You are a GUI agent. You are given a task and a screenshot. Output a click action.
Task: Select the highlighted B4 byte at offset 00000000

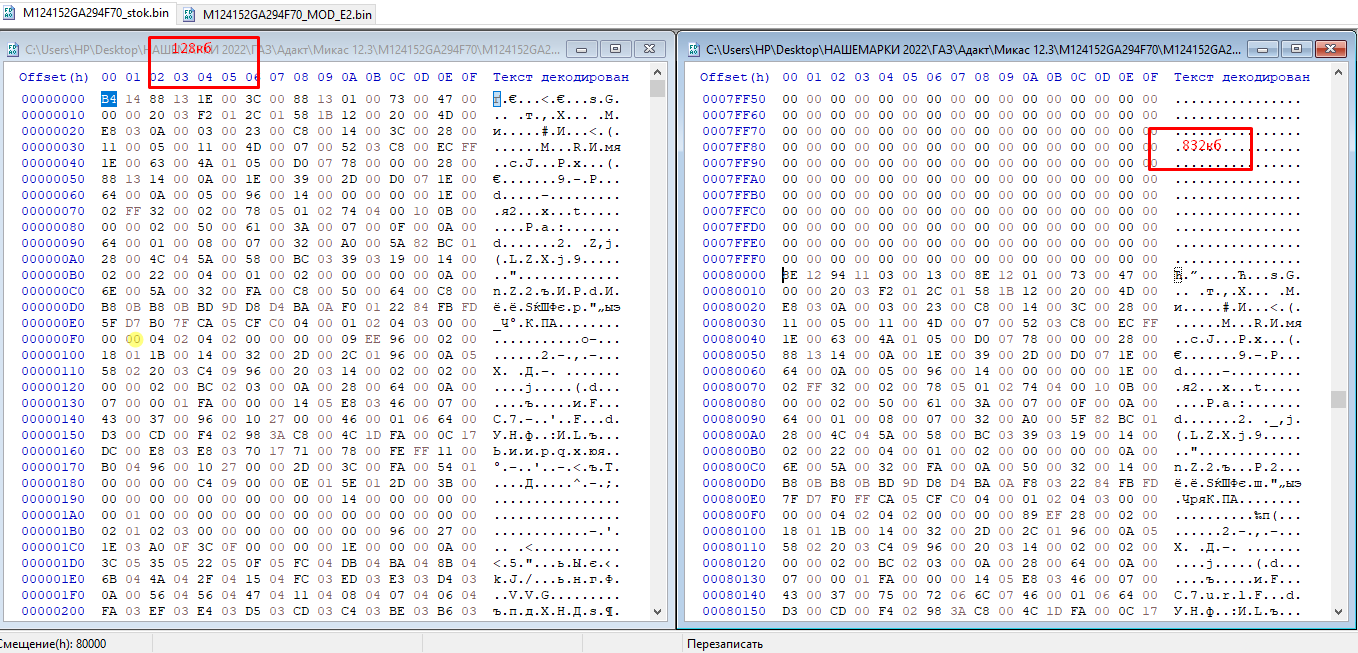pos(108,99)
